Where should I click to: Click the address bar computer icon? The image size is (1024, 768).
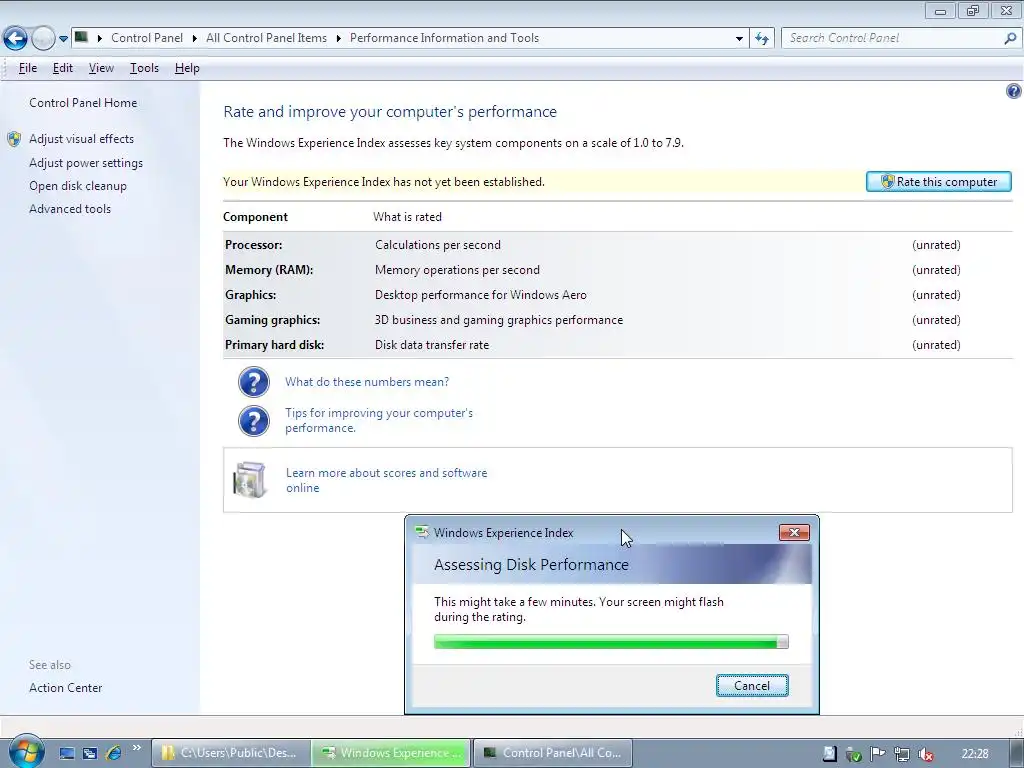pos(81,37)
